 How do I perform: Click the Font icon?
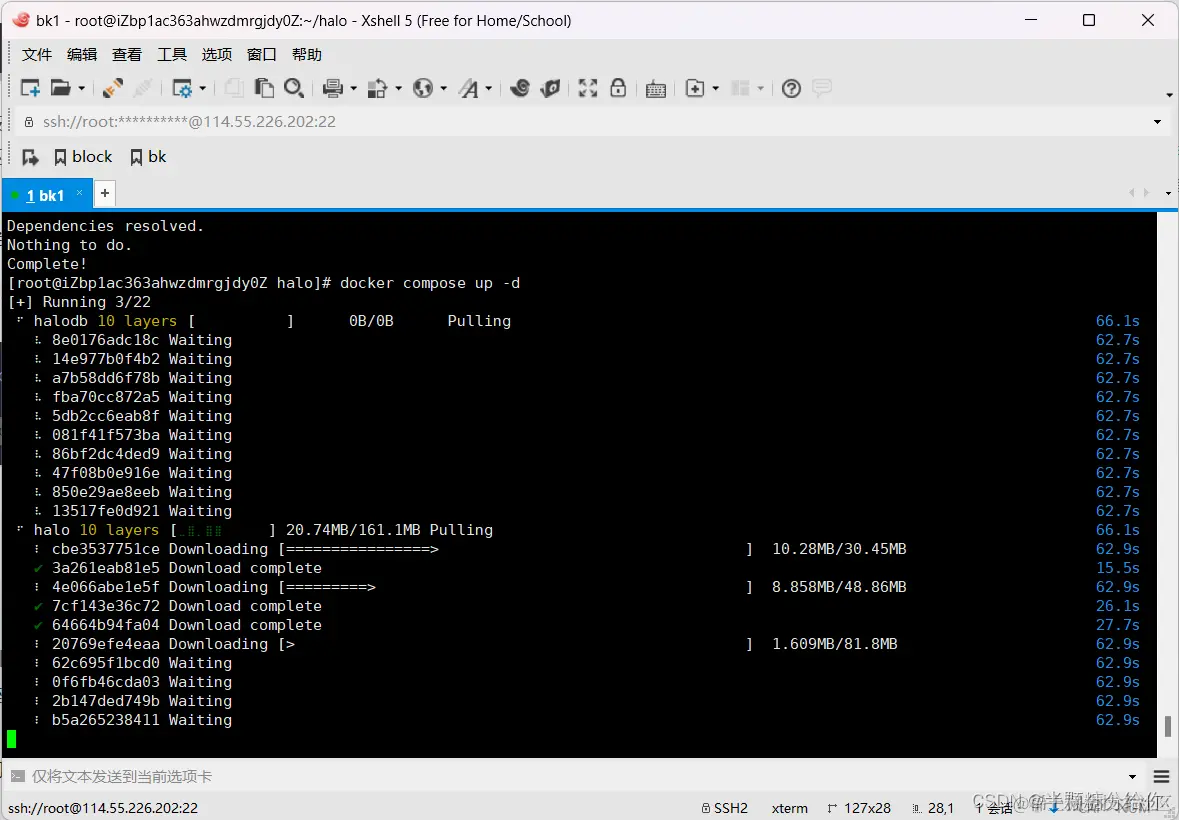coord(469,88)
